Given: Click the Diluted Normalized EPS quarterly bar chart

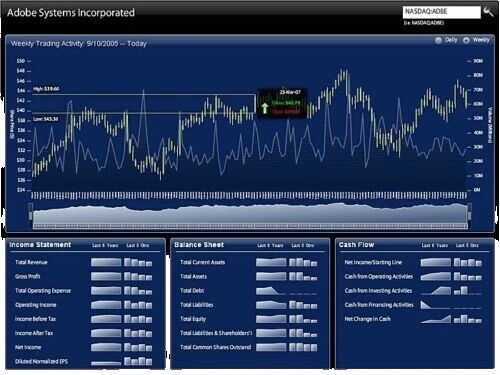Looking at the screenshot, I should click(x=138, y=361).
